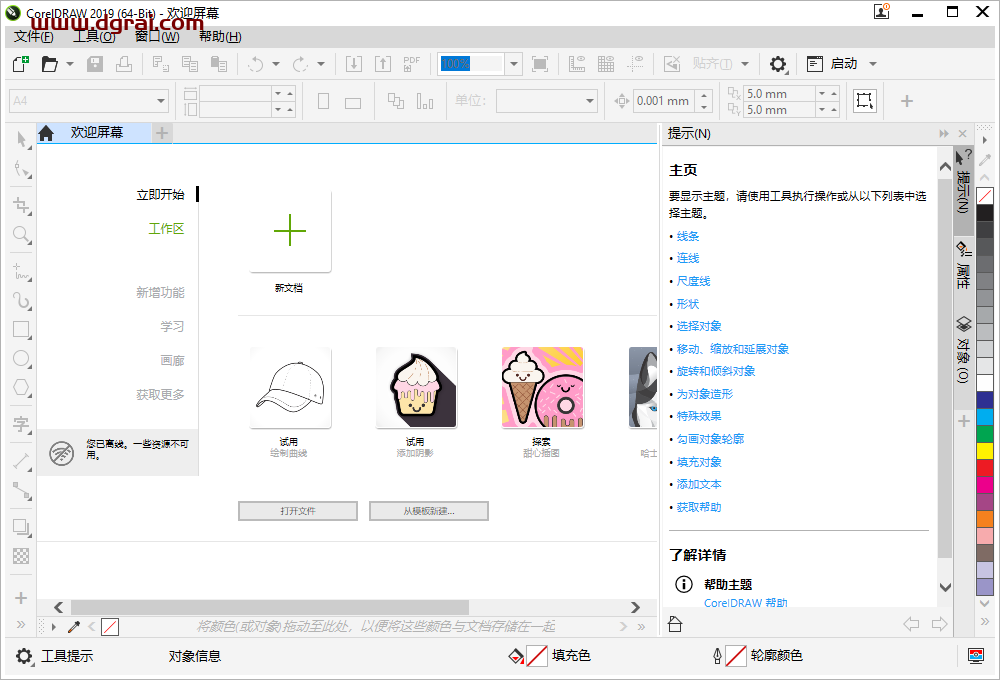Select the Ellipse tool

pos(22,358)
